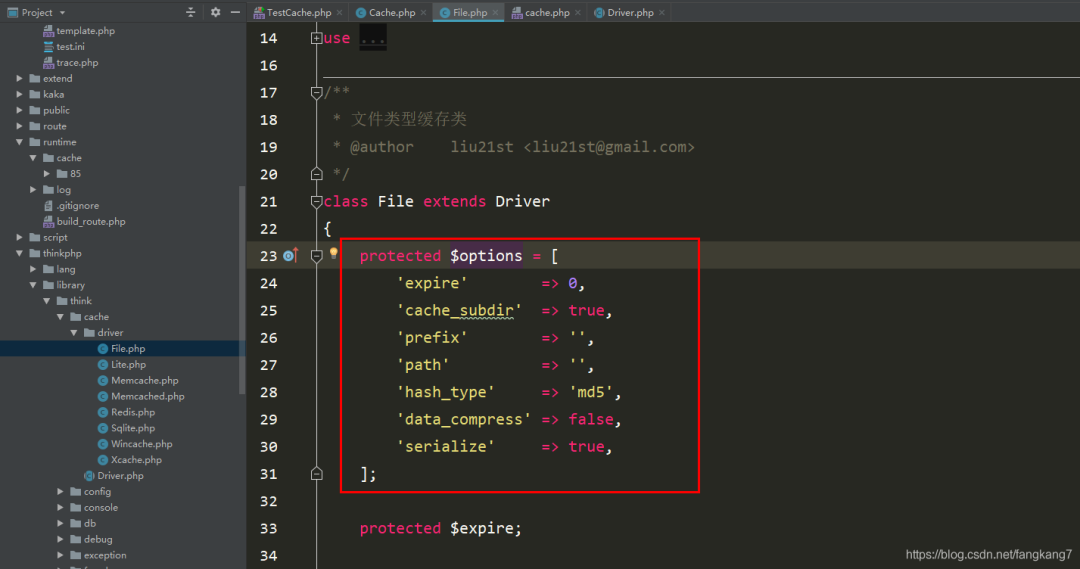1080x569 pixels.
Task: Expand the route folder
Action: click(19, 126)
